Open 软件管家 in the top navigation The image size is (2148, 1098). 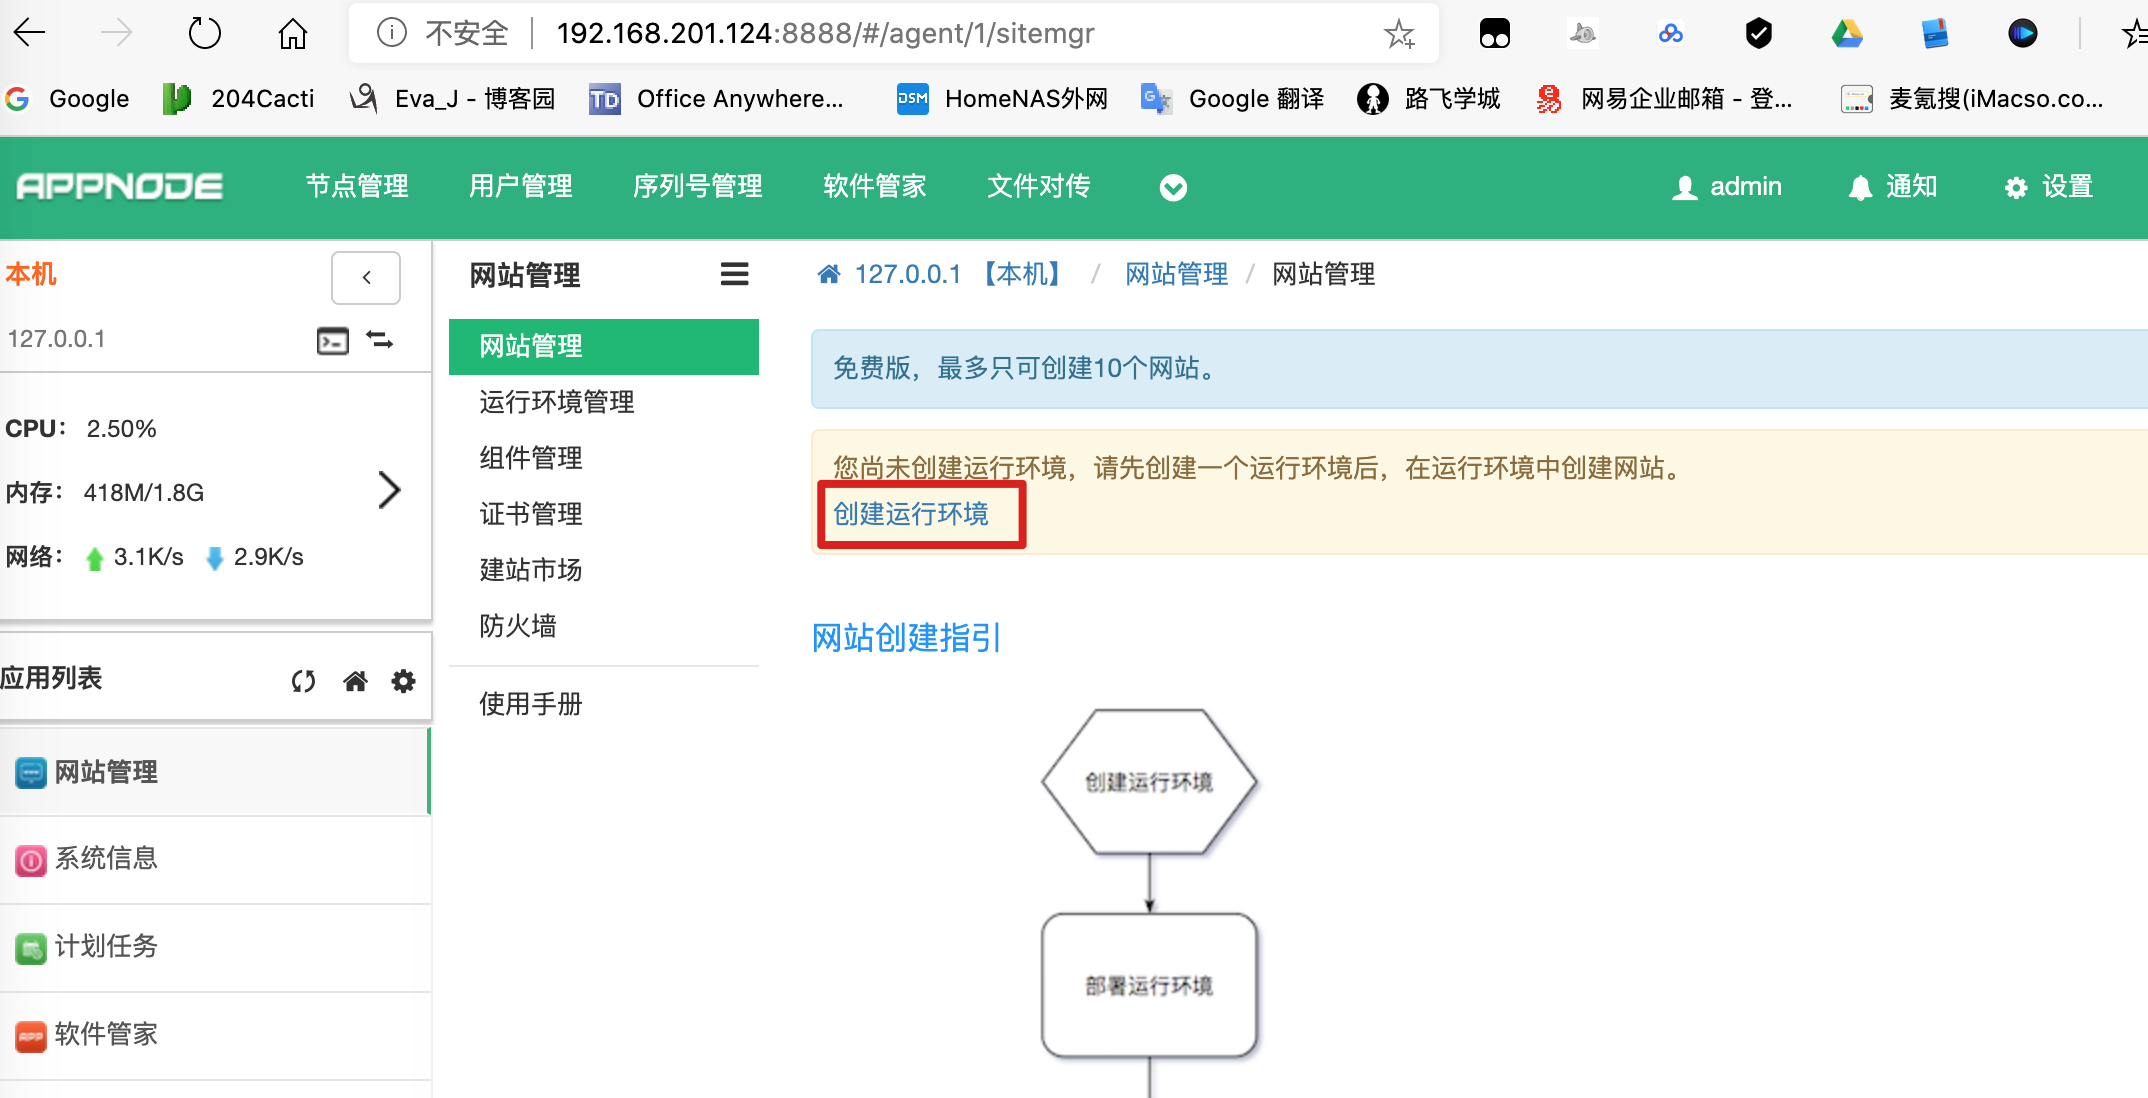coord(874,186)
